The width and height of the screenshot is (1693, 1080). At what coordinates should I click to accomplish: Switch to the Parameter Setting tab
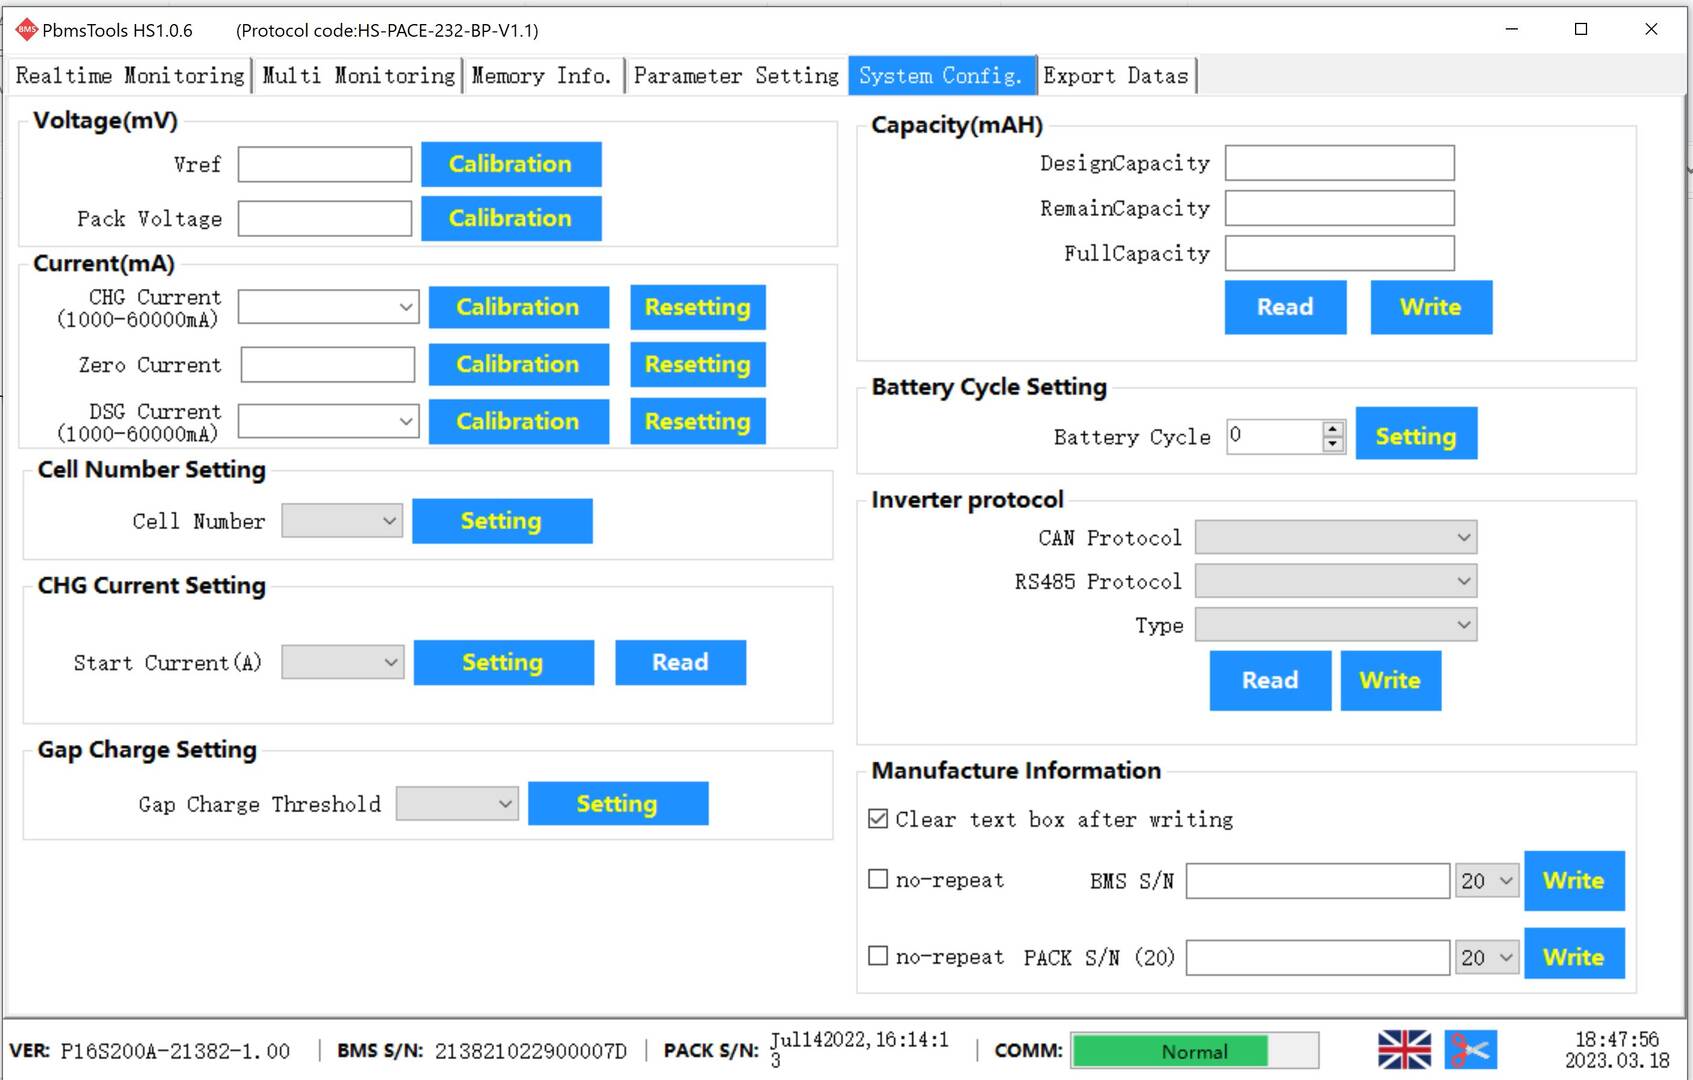point(736,75)
